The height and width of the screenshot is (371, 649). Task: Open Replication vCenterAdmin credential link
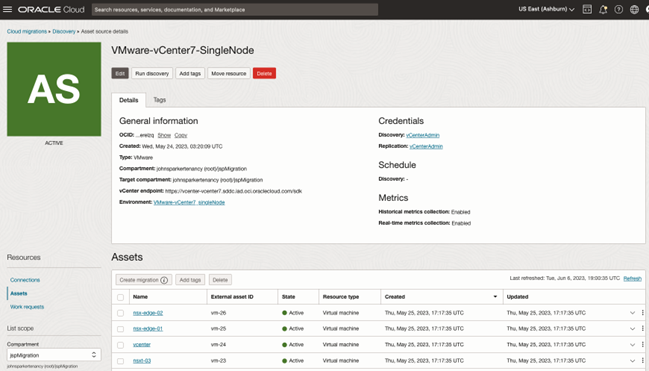pyautogui.click(x=426, y=146)
